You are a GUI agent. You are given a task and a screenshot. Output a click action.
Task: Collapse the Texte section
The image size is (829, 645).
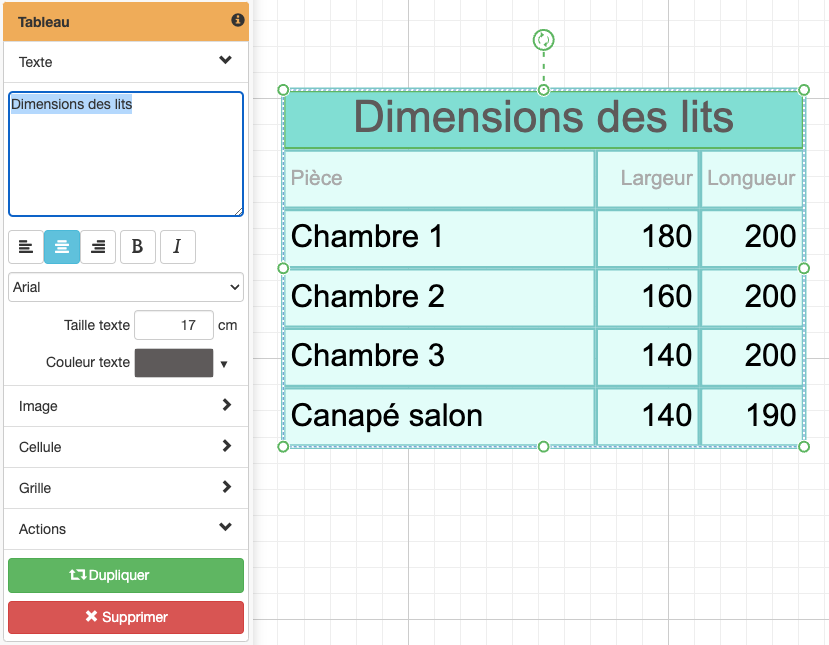(x=125, y=62)
